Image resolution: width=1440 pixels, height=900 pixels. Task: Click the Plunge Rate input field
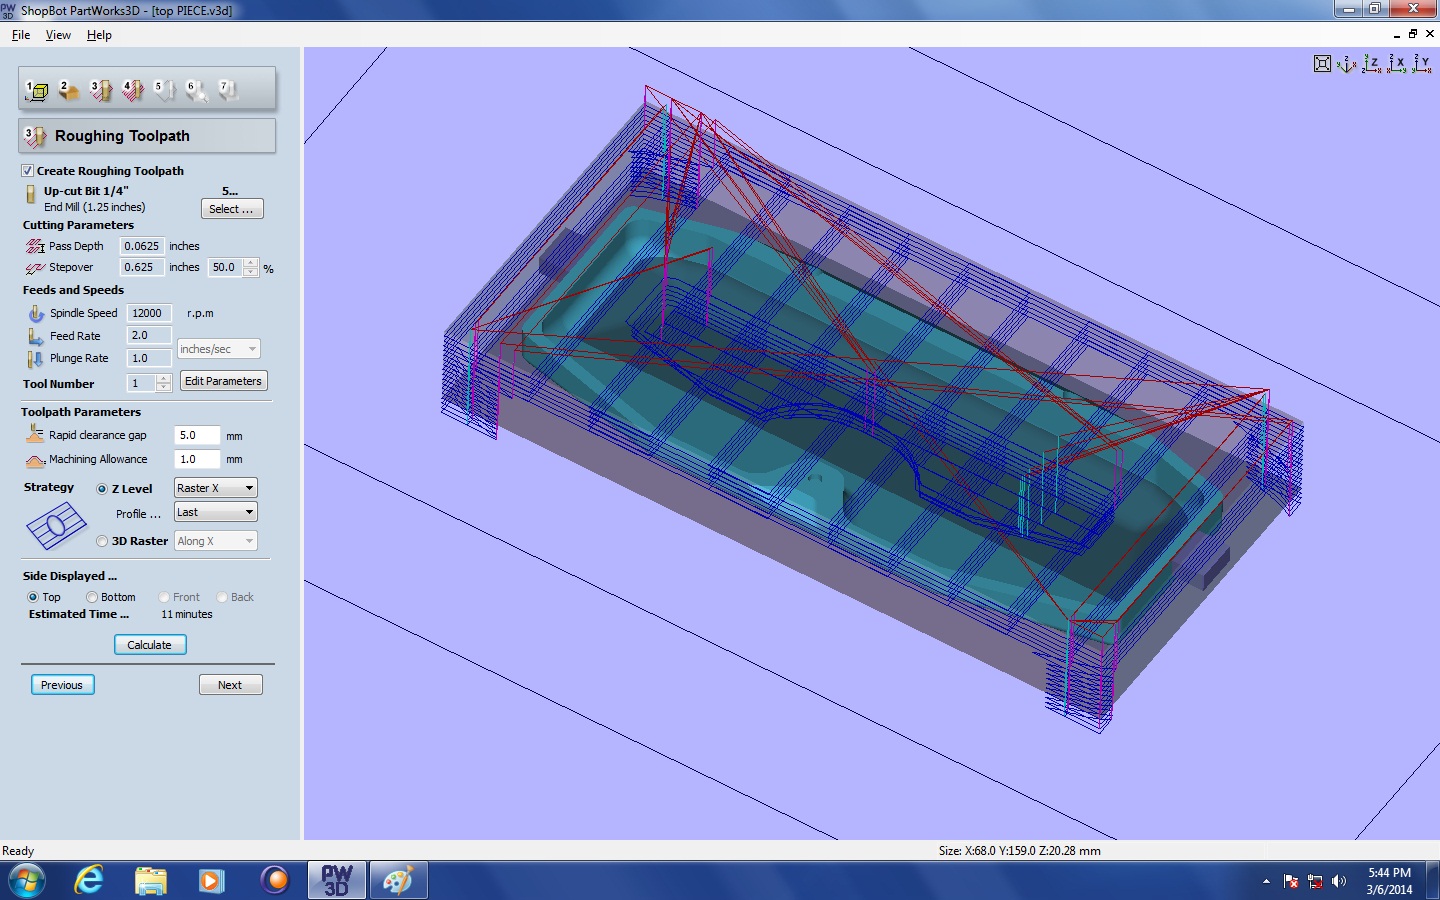click(x=149, y=358)
